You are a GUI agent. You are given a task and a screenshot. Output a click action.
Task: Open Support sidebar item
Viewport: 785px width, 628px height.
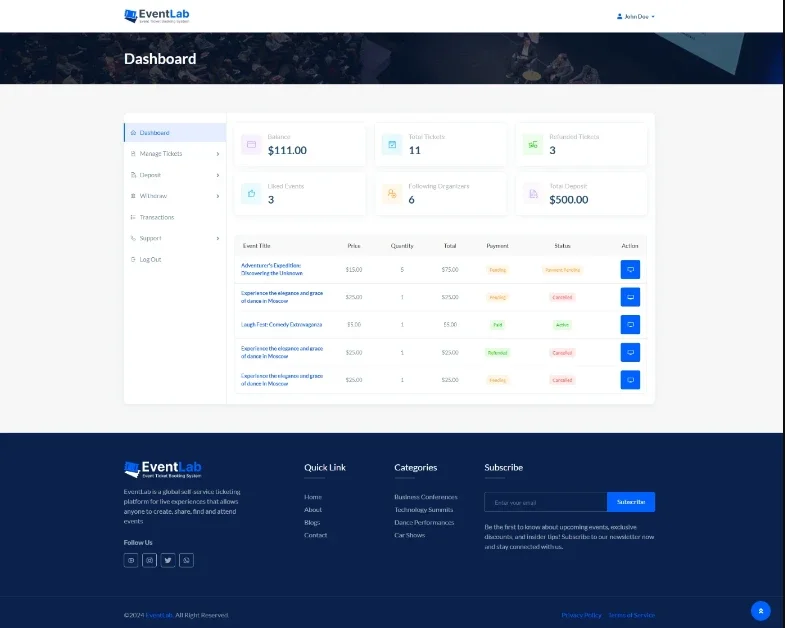(x=150, y=238)
